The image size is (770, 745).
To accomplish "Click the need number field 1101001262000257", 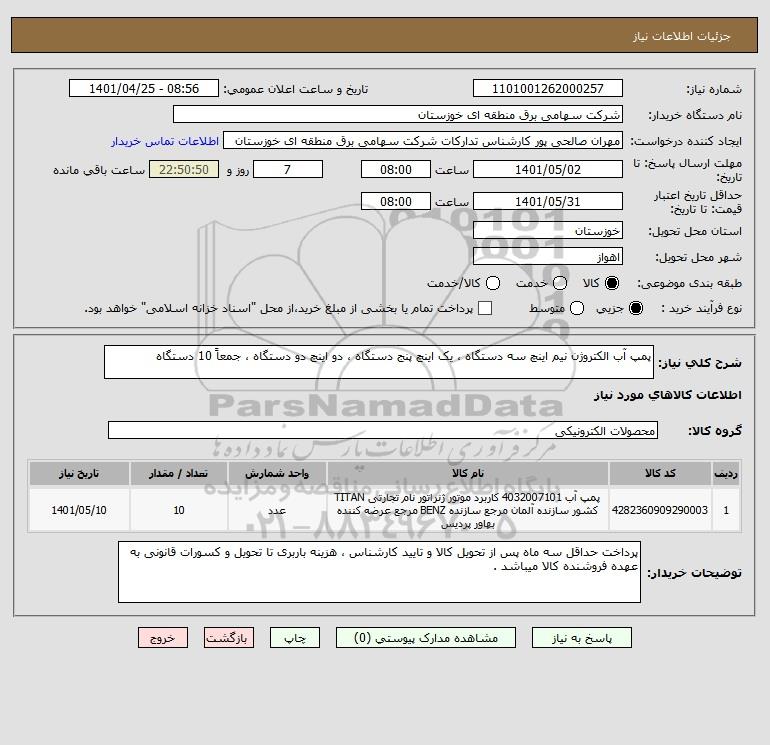I will click(548, 89).
